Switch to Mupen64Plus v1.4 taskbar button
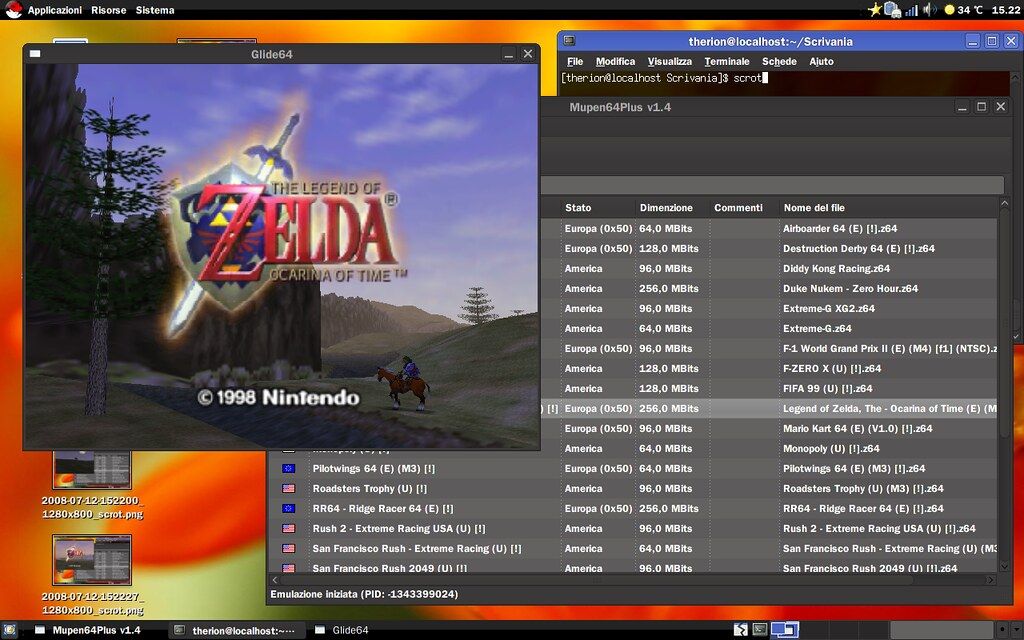Screen dimensions: 1024x640 coord(88,630)
